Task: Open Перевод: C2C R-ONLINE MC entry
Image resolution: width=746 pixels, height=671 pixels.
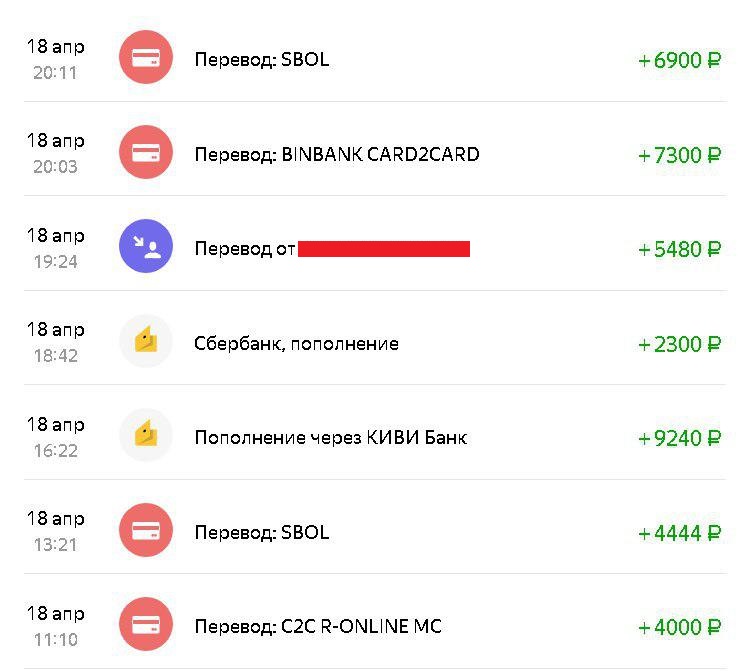Action: 318,626
